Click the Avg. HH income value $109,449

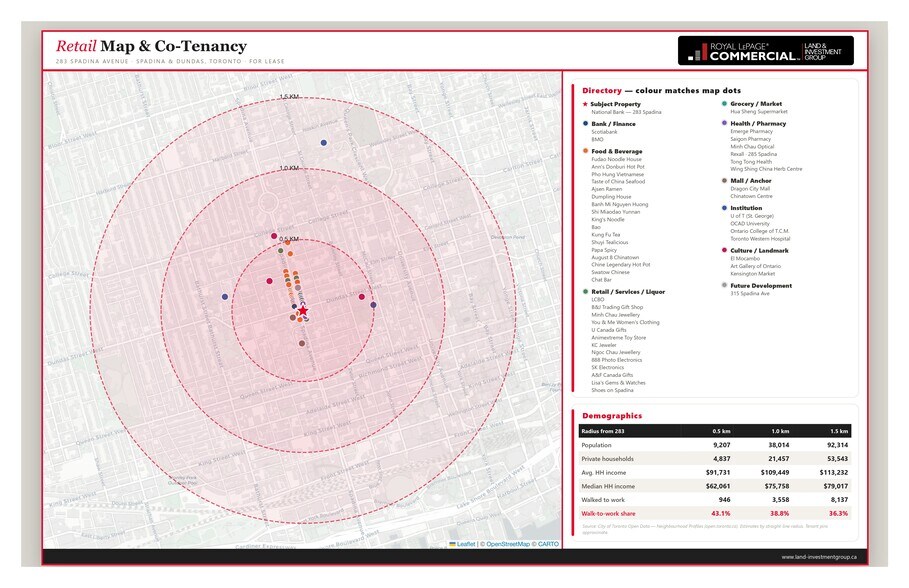pos(775,473)
